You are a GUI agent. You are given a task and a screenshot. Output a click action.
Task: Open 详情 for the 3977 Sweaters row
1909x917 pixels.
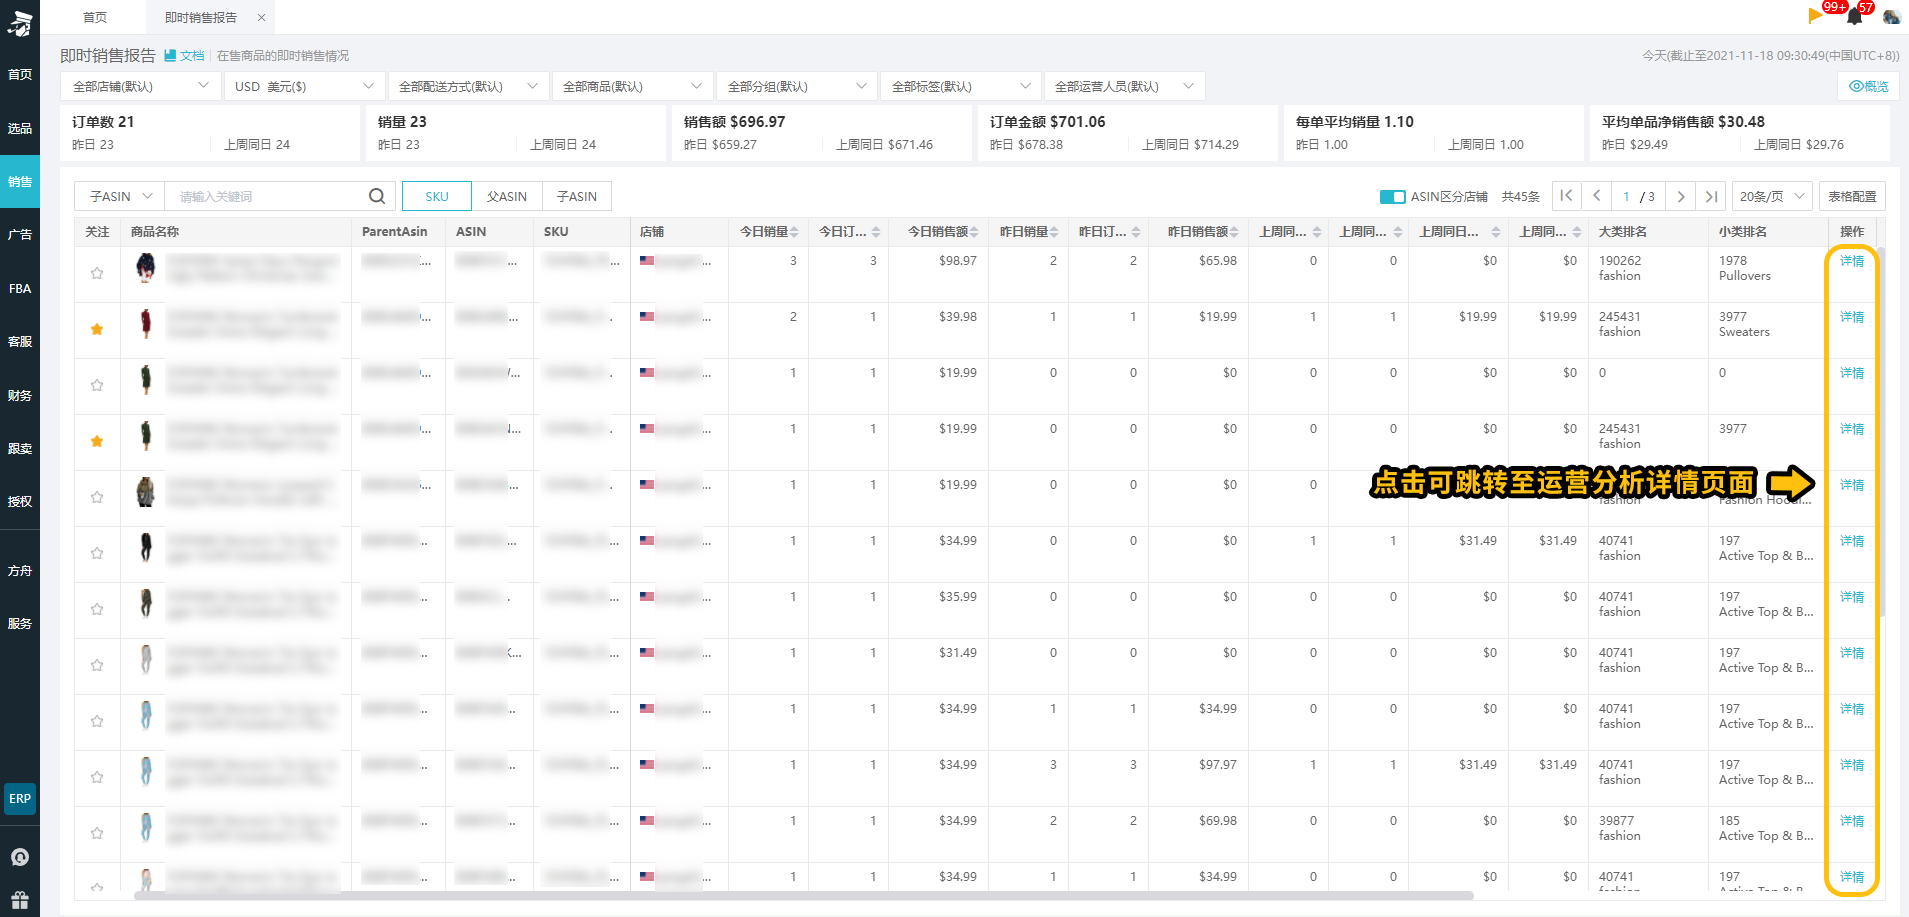[1852, 317]
